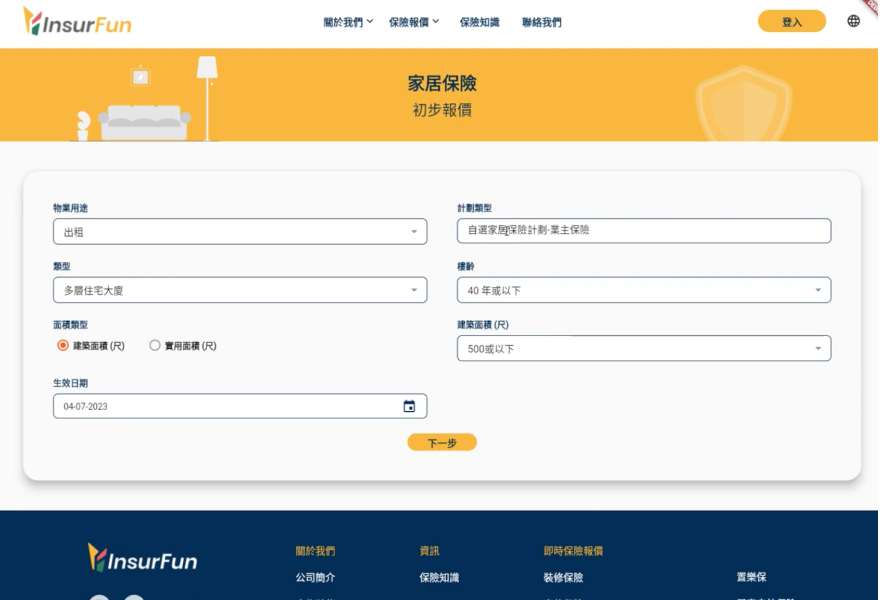Open the 樓齡 dropdown showing 40 年或以下
Screen dimensions: 880x600
pos(643,290)
